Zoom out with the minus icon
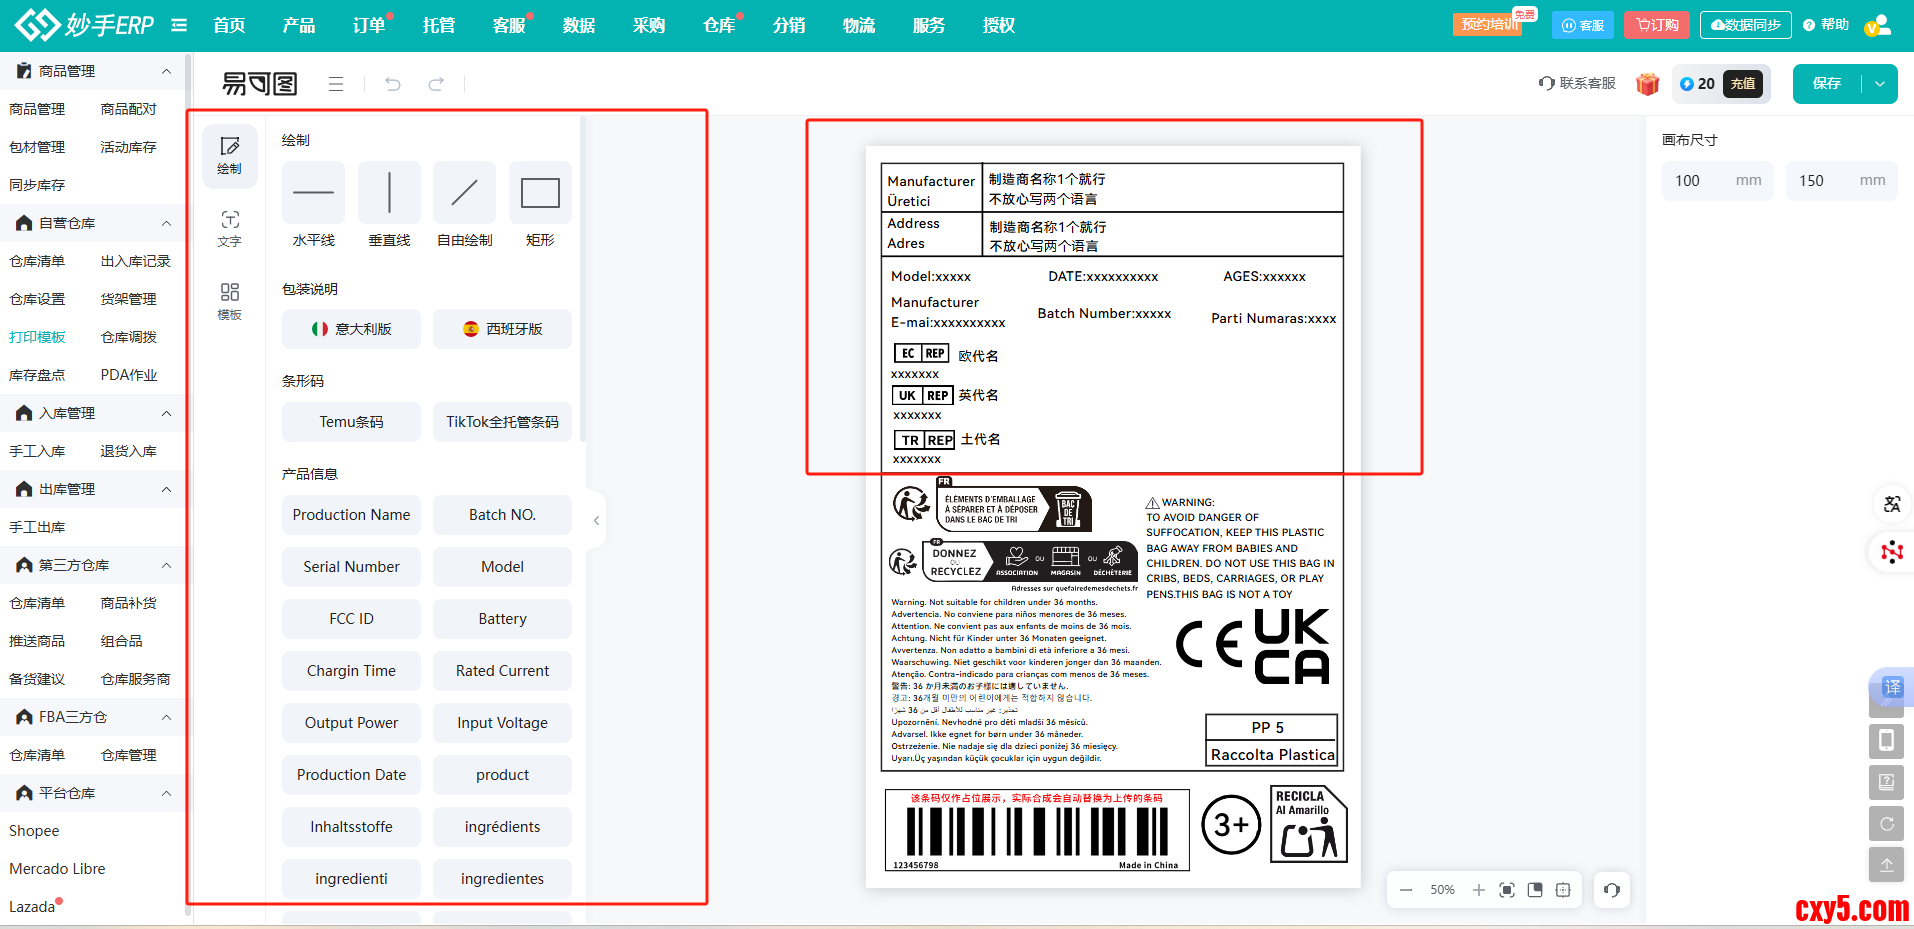This screenshot has width=1914, height=929. (1406, 890)
